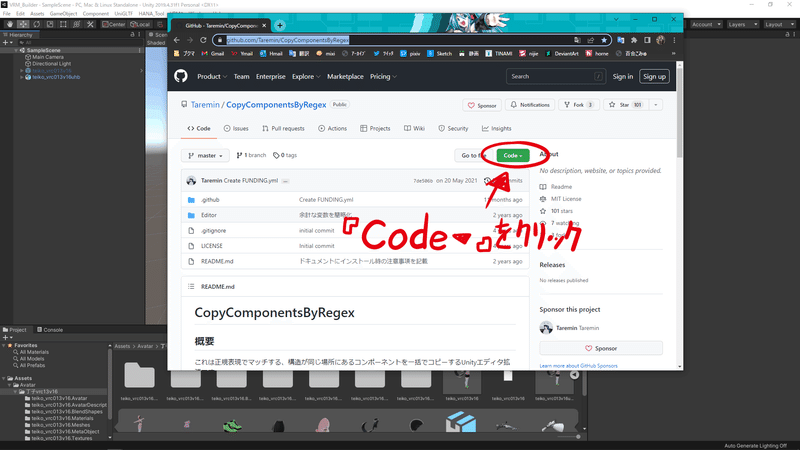
Task: Select the Move tool in Unity toolbar
Action: (x=23, y=24)
